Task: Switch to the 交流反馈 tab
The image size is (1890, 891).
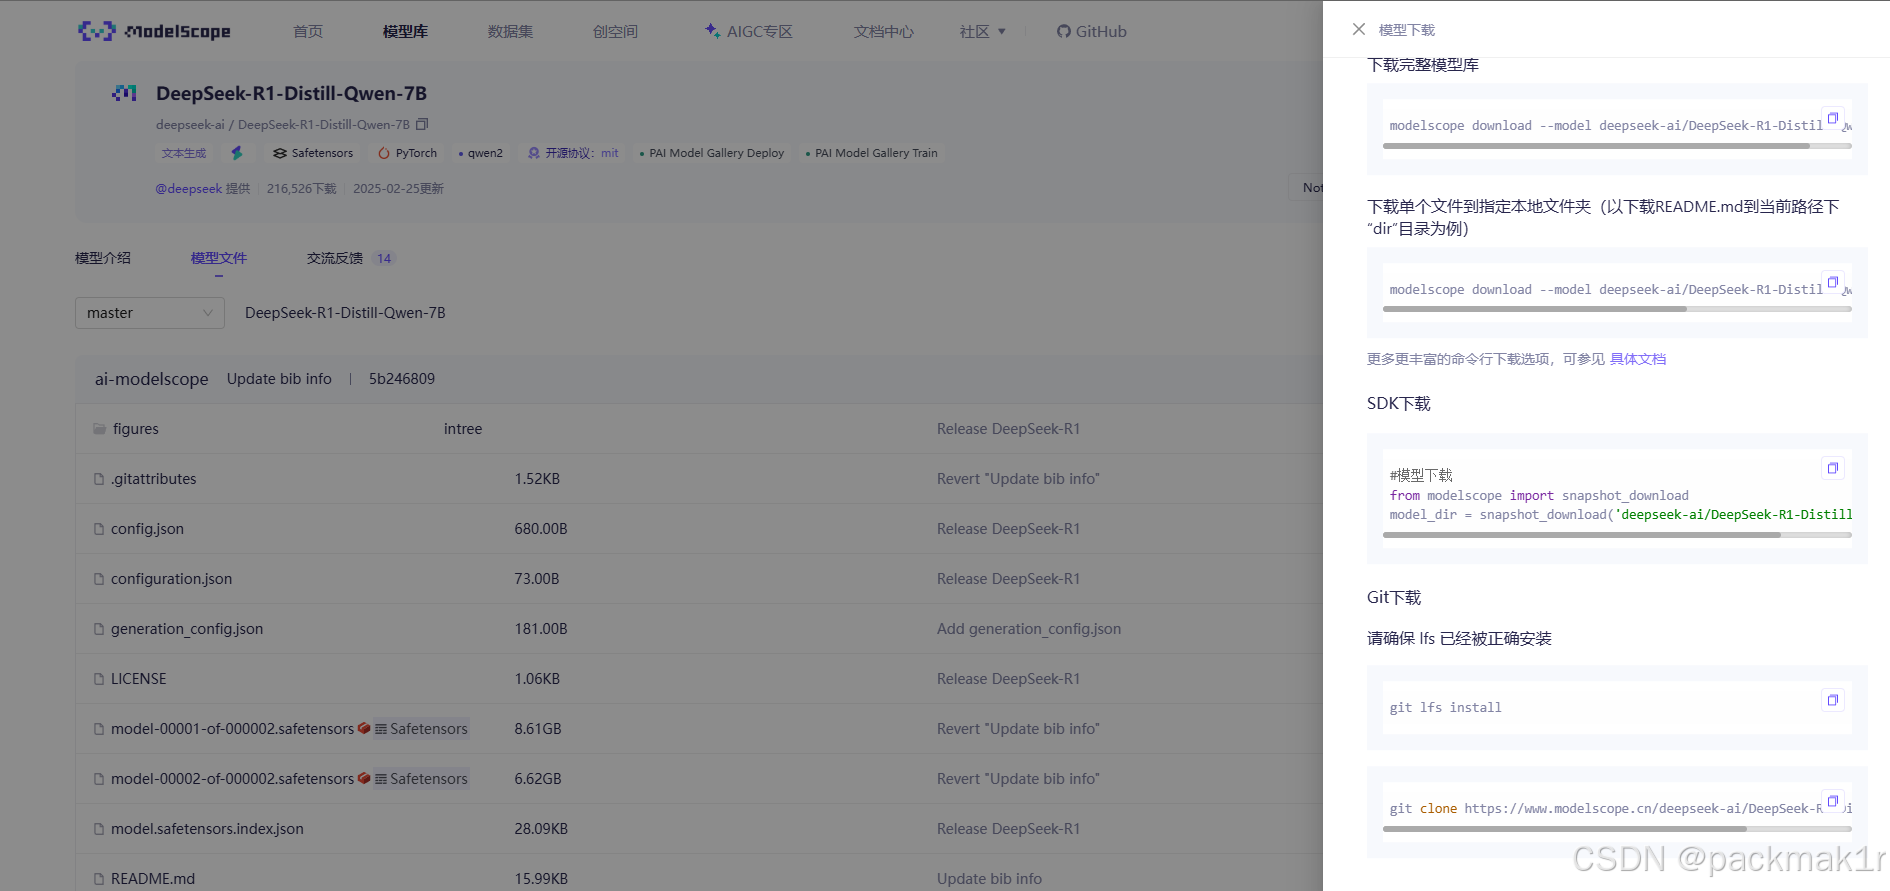Action: 350,258
